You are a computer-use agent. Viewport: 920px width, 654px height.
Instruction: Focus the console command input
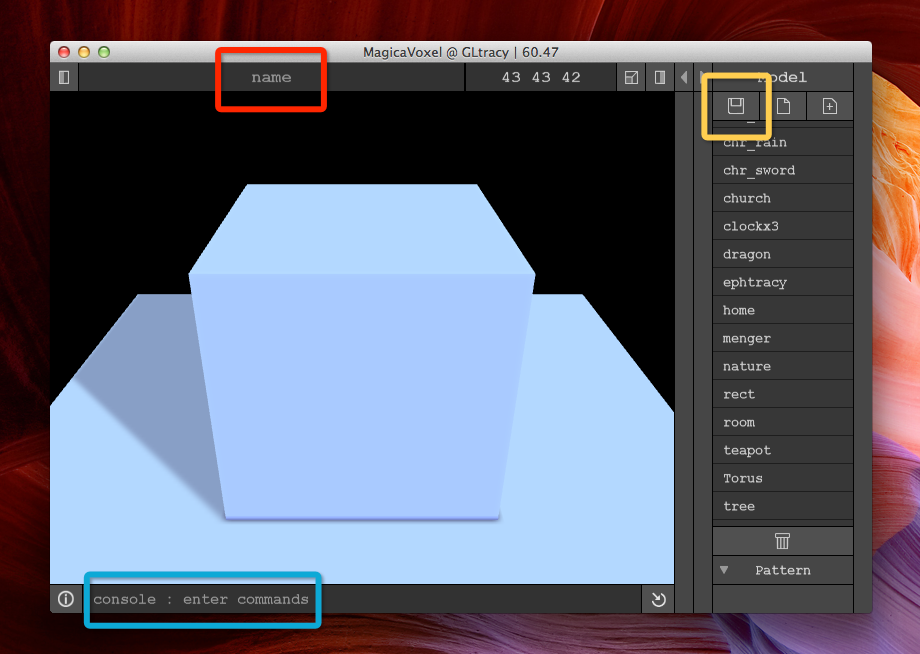point(360,599)
